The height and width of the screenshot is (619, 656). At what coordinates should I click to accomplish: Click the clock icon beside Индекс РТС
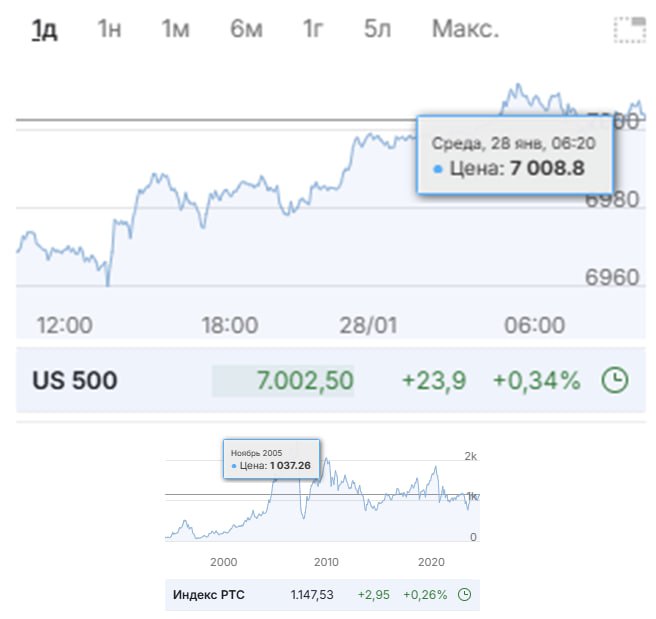click(x=464, y=595)
